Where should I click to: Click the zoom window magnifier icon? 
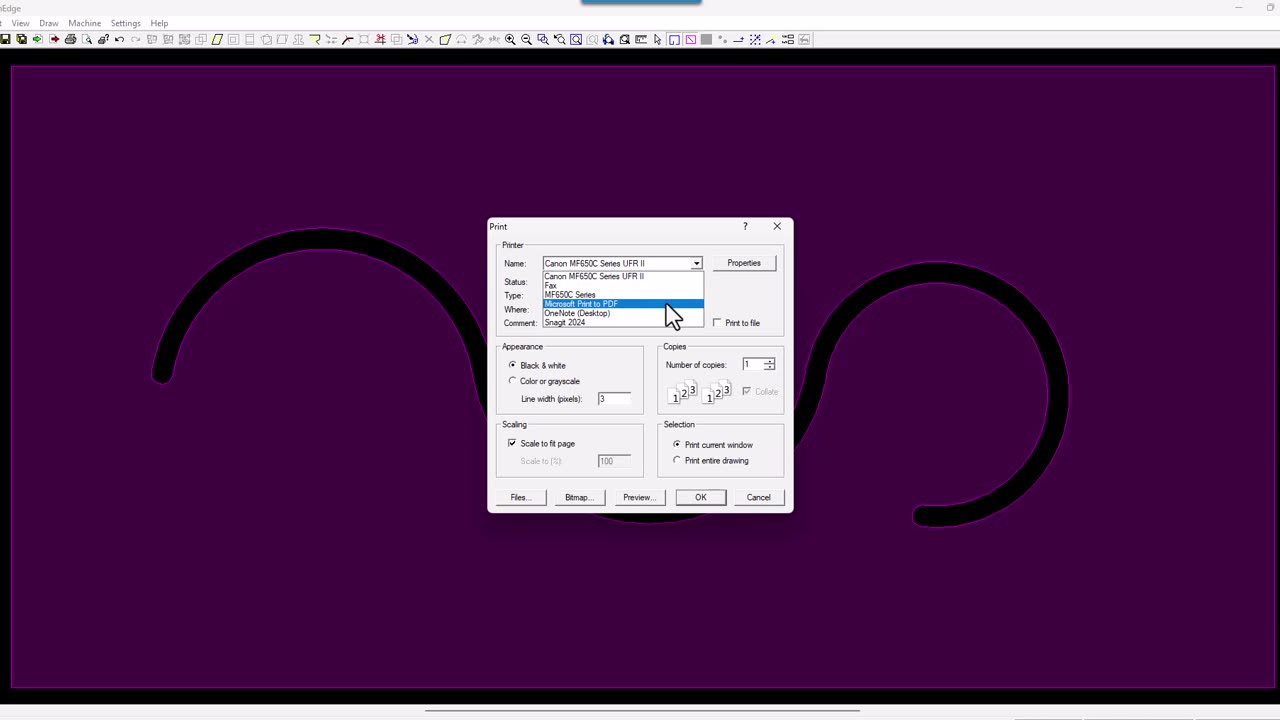[543, 39]
